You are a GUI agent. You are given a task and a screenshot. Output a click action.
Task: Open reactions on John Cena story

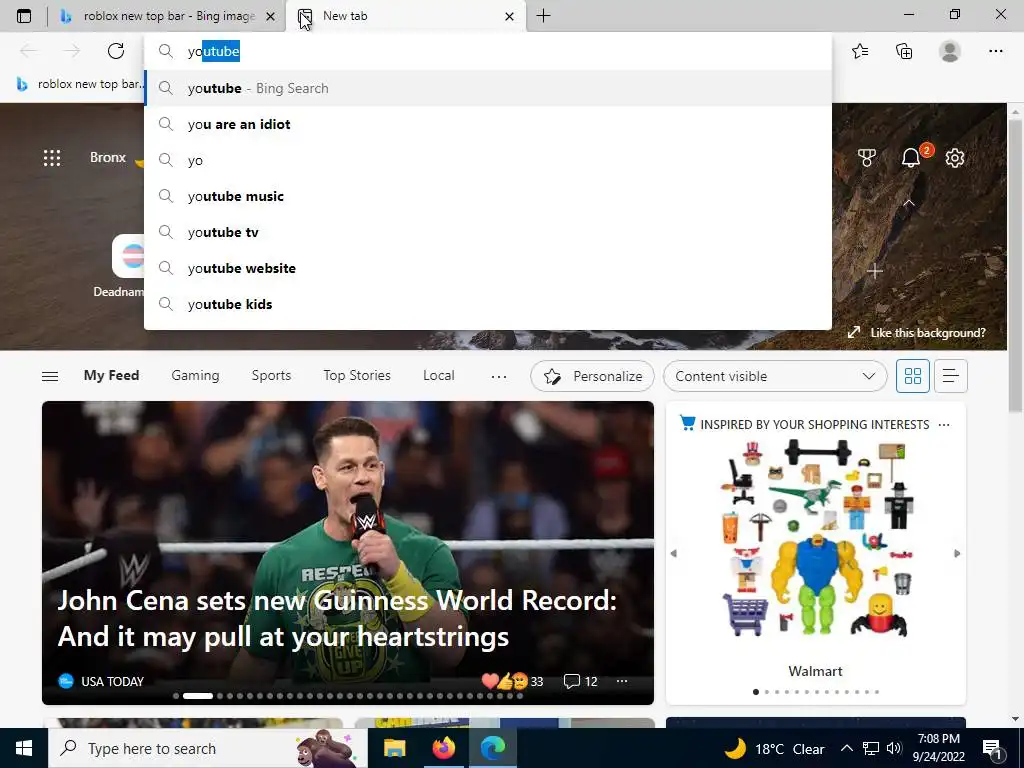tap(512, 681)
